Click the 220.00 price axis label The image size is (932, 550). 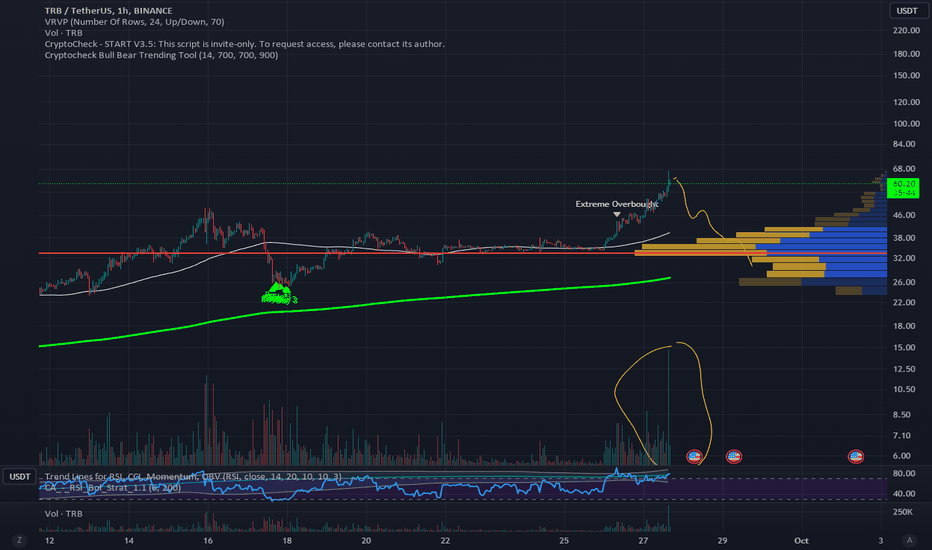tap(906, 30)
